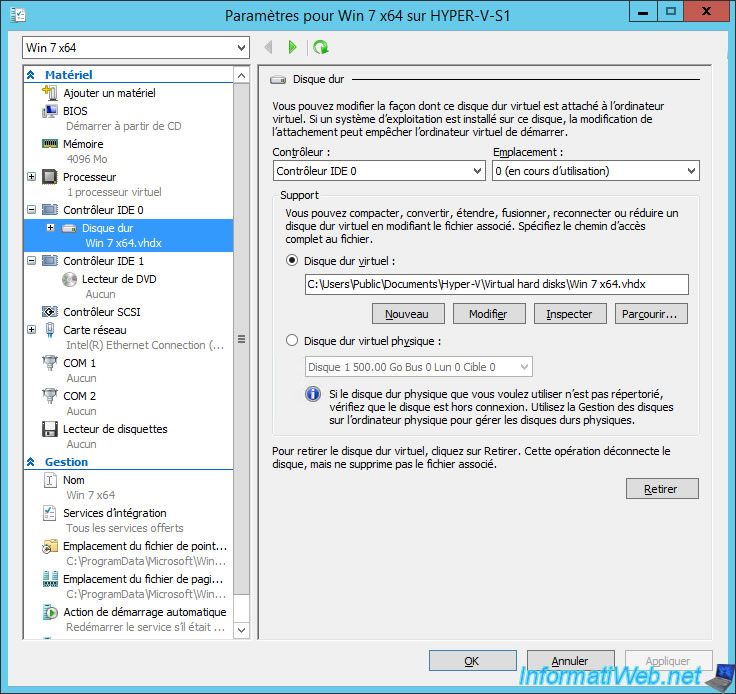Screen dimensions: 736x694
Task: Open the Win 7 x64 virtual machine dropdown
Action: (x=136, y=48)
